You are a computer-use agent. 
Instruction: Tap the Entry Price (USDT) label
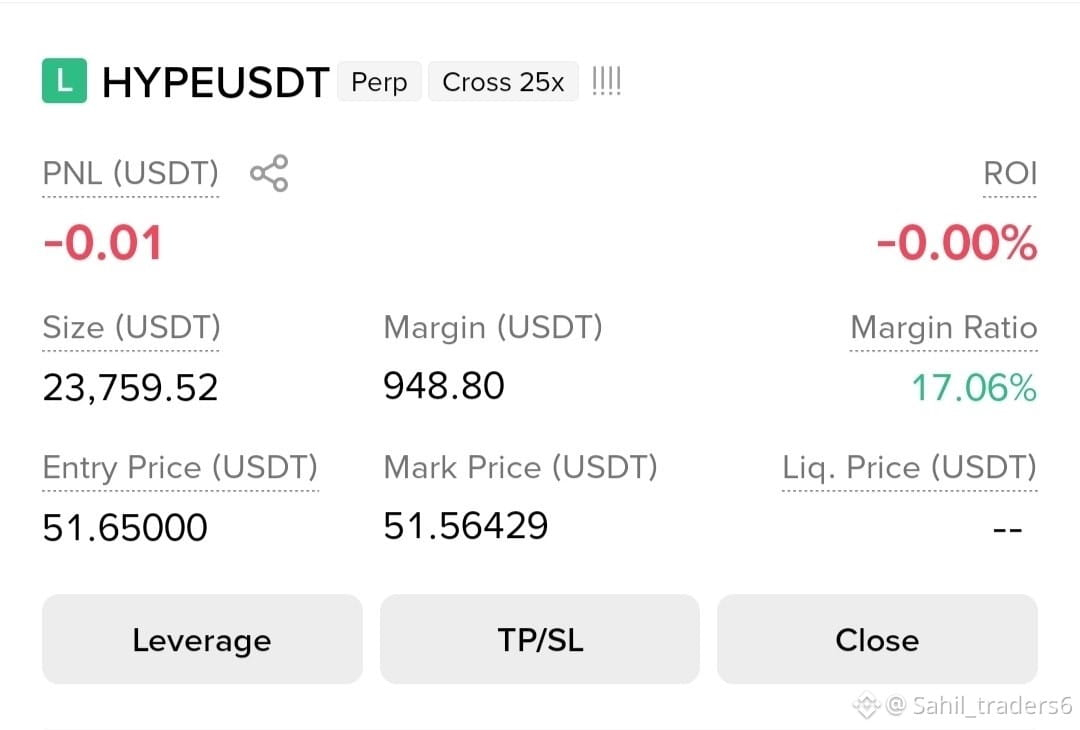[x=180, y=468]
